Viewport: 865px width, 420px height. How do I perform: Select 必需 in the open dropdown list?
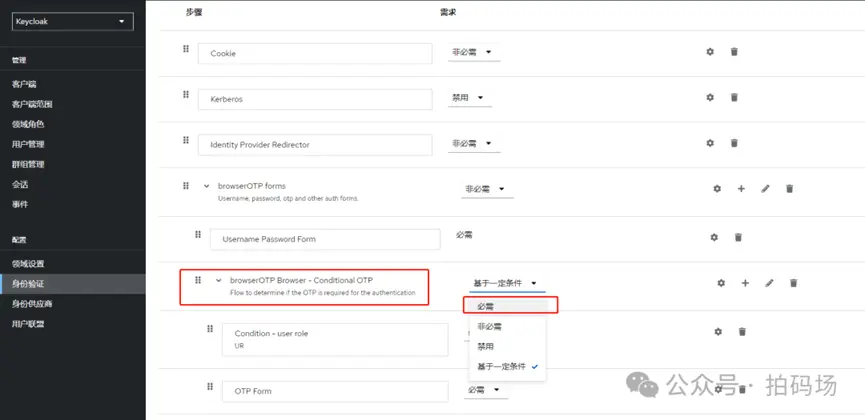(508, 306)
